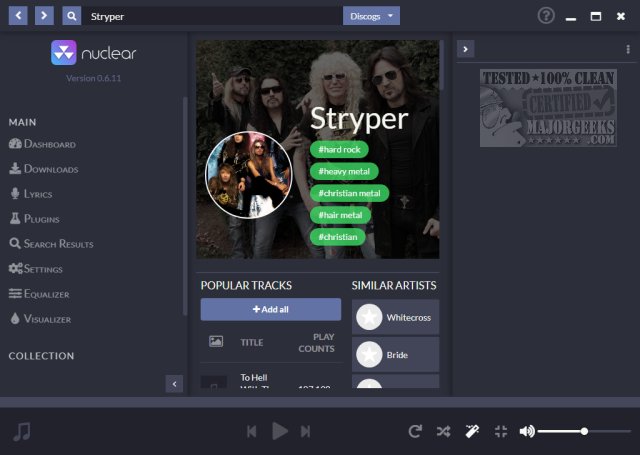
Task: Open the Downloads section
Action: pyautogui.click(x=43, y=169)
